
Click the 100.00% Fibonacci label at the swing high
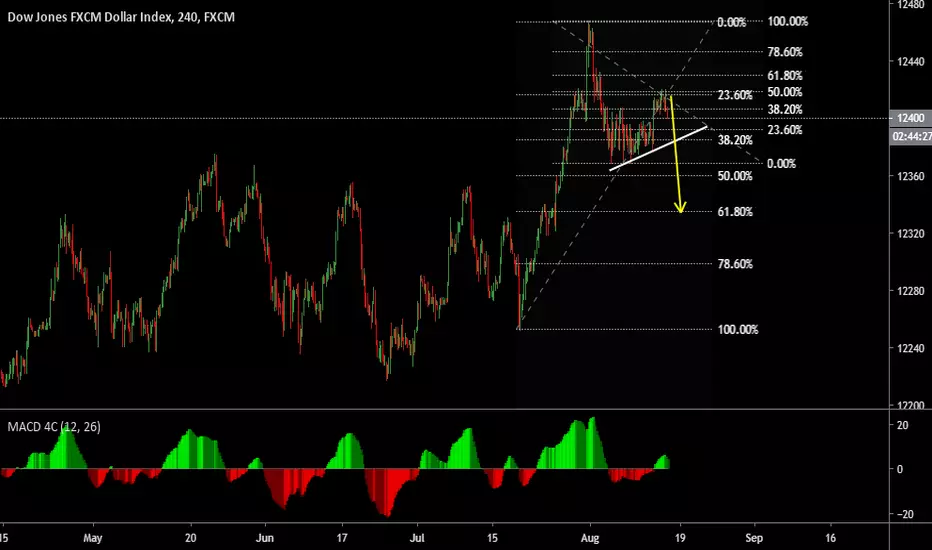788,21
